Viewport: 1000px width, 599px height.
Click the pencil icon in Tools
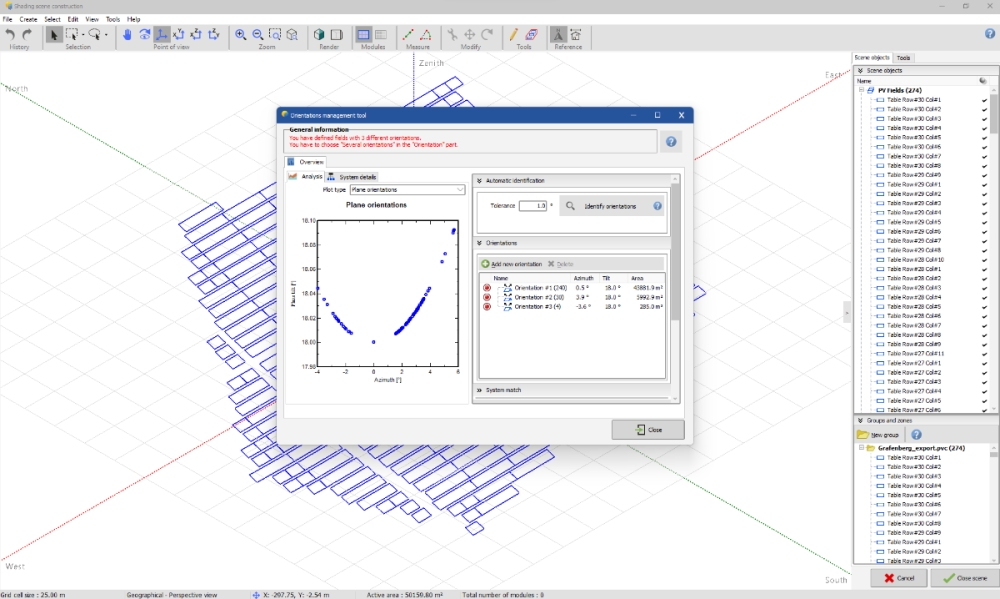513,34
